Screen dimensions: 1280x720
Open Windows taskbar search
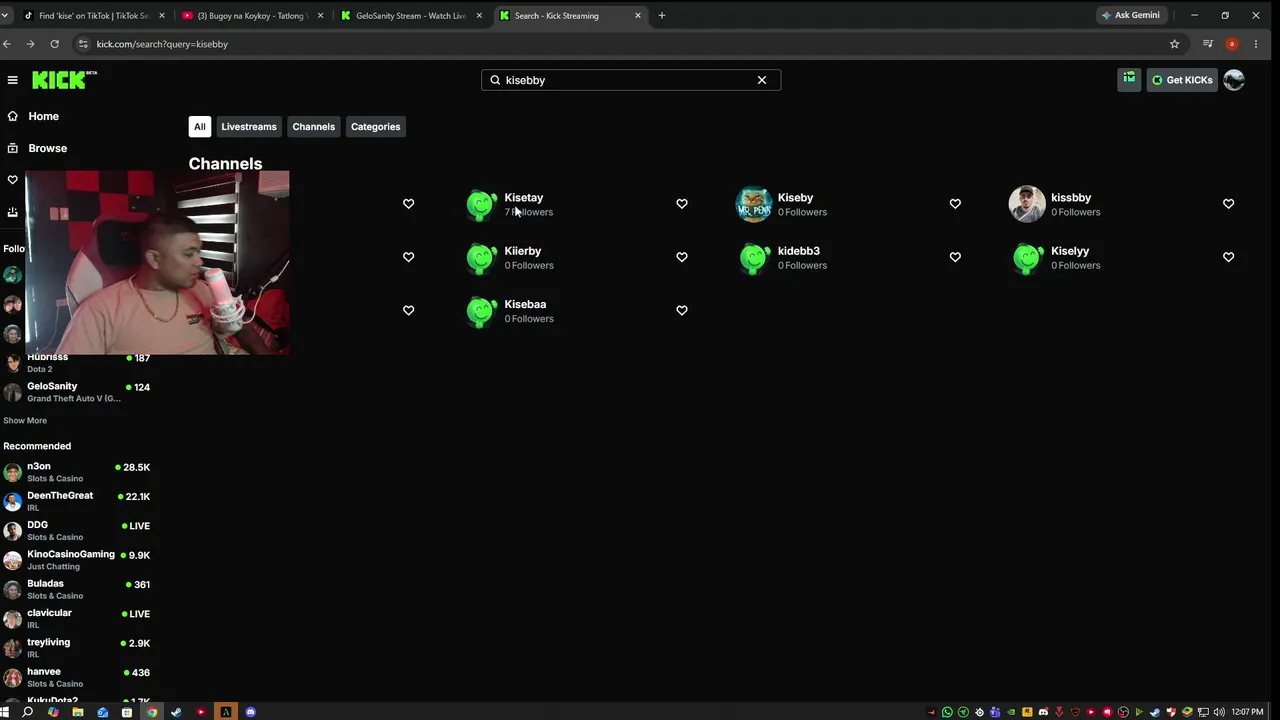[28, 712]
